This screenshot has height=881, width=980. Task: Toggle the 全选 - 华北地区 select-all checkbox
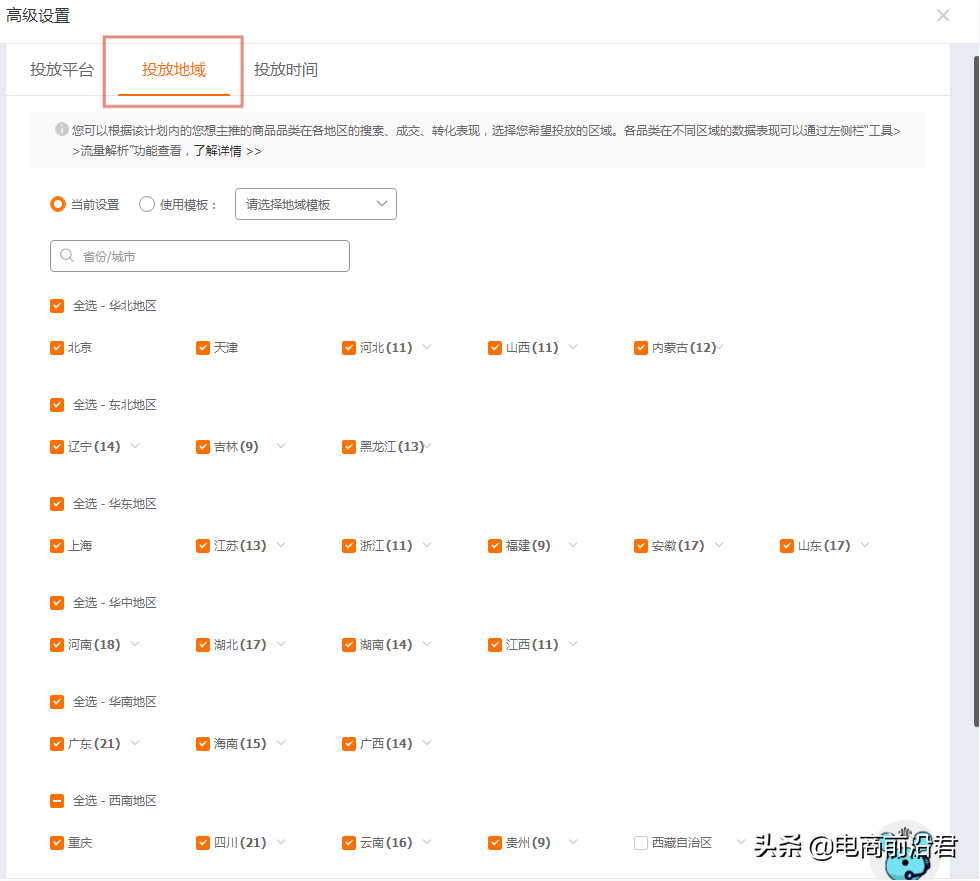(57, 305)
